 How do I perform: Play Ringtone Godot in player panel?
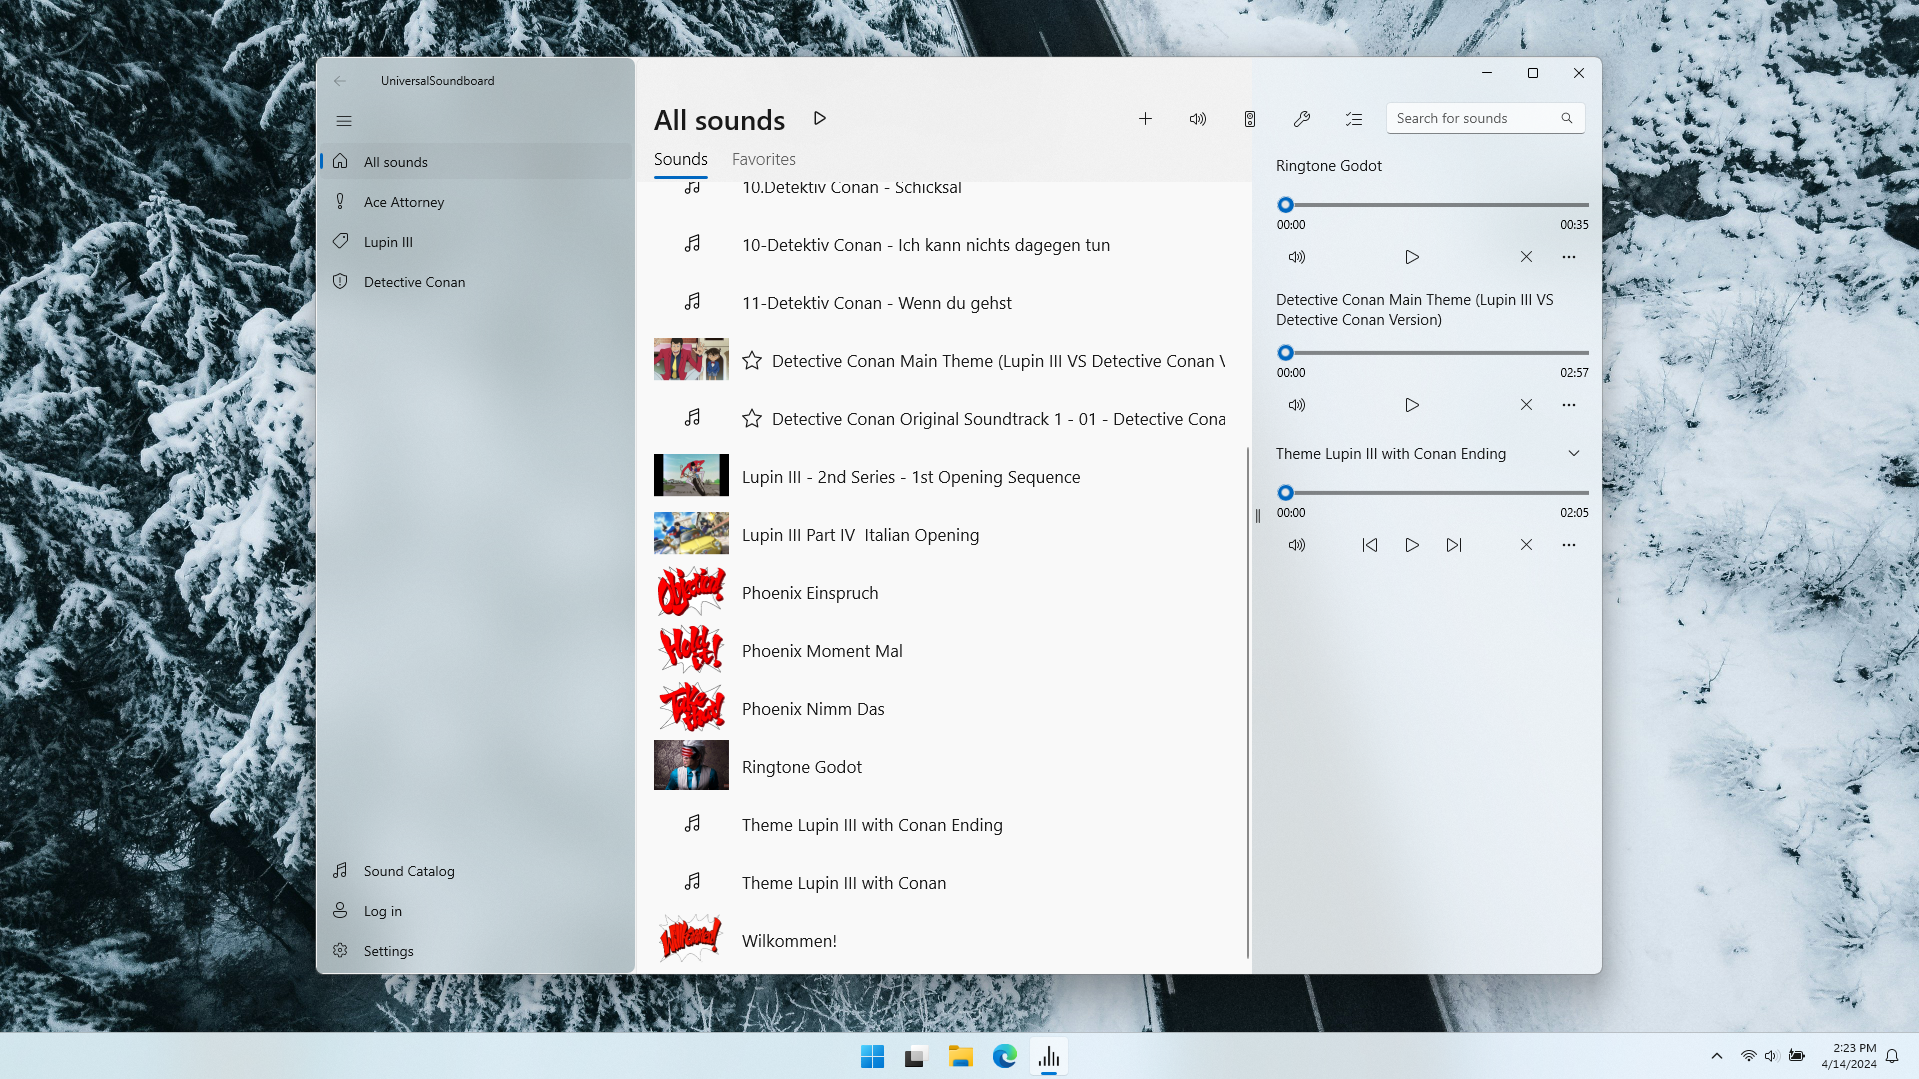coord(1412,257)
